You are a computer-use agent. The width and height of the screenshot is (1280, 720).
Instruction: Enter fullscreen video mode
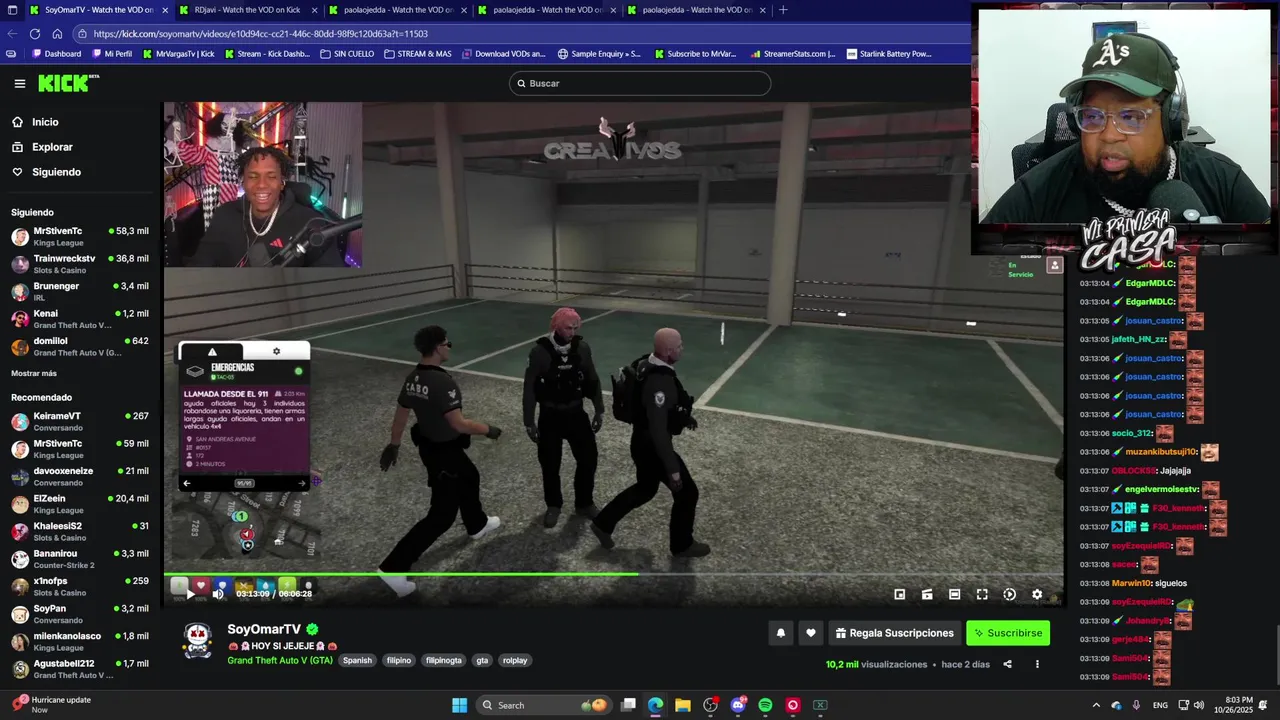(982, 594)
